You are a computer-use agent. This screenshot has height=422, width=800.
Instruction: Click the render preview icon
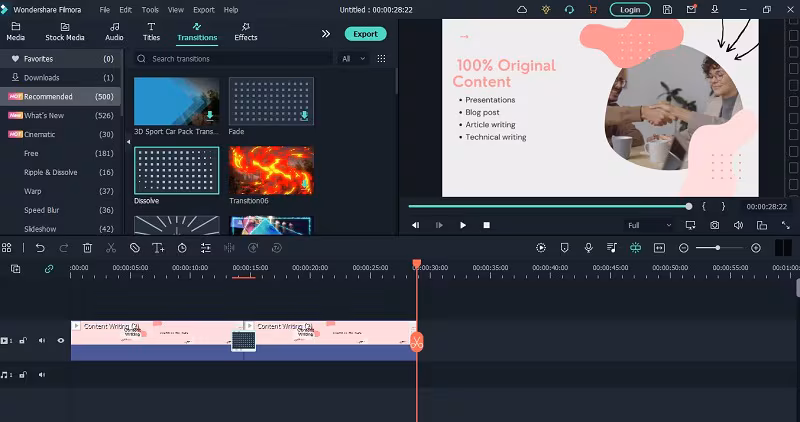pos(541,248)
